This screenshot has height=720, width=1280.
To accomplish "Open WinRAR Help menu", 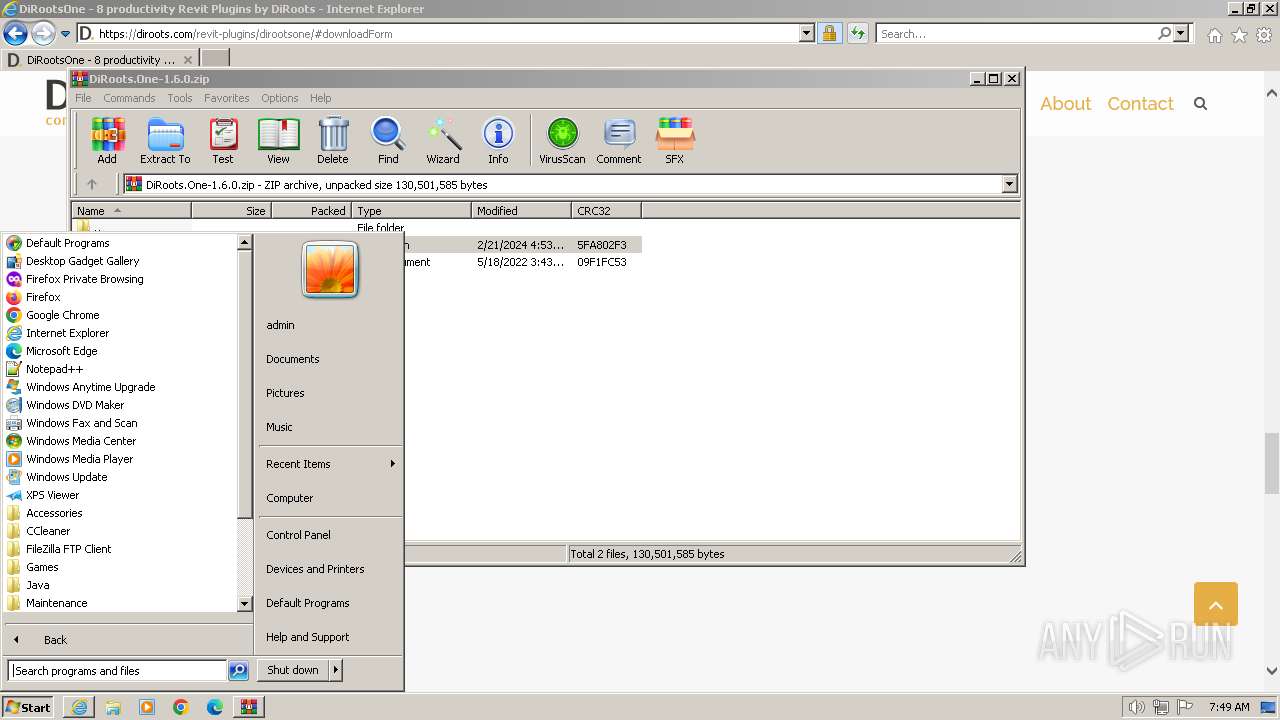I will coord(320,98).
